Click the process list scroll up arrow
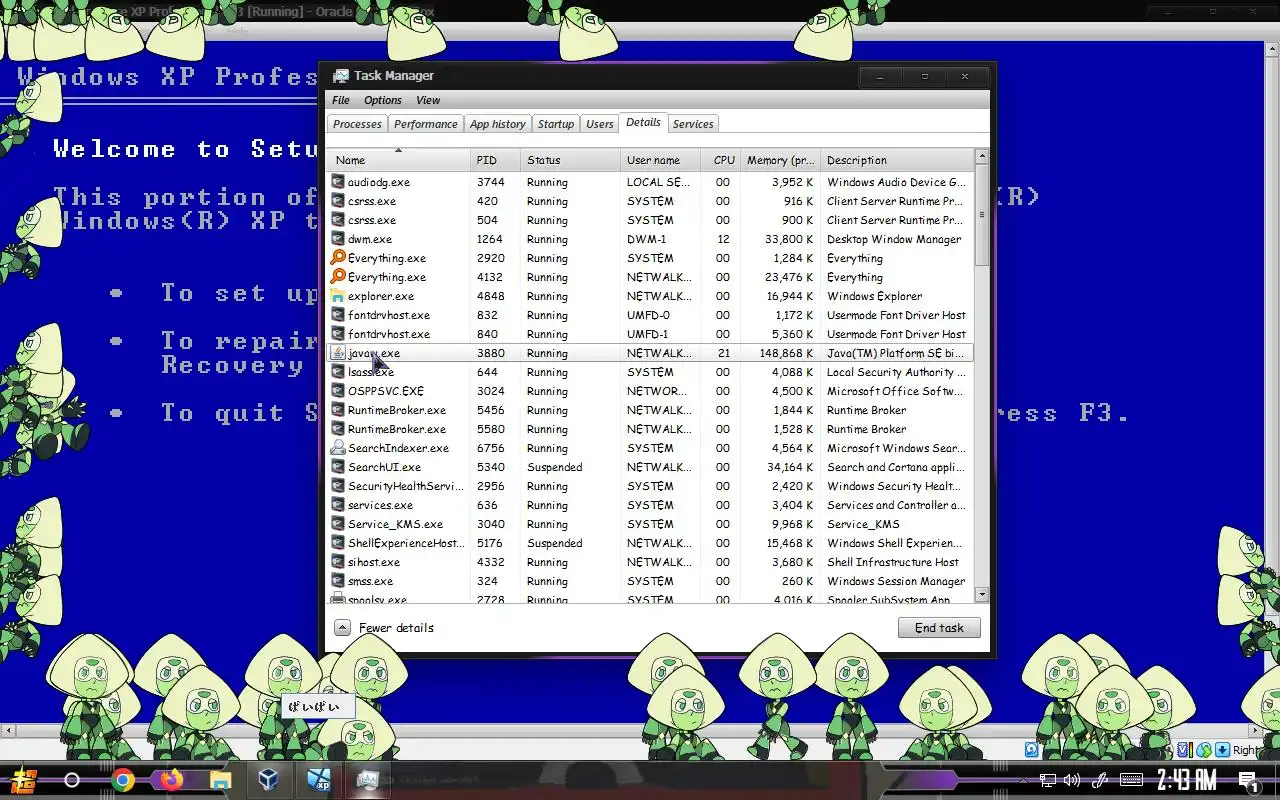This screenshot has width=1280, height=800. pos(981,157)
